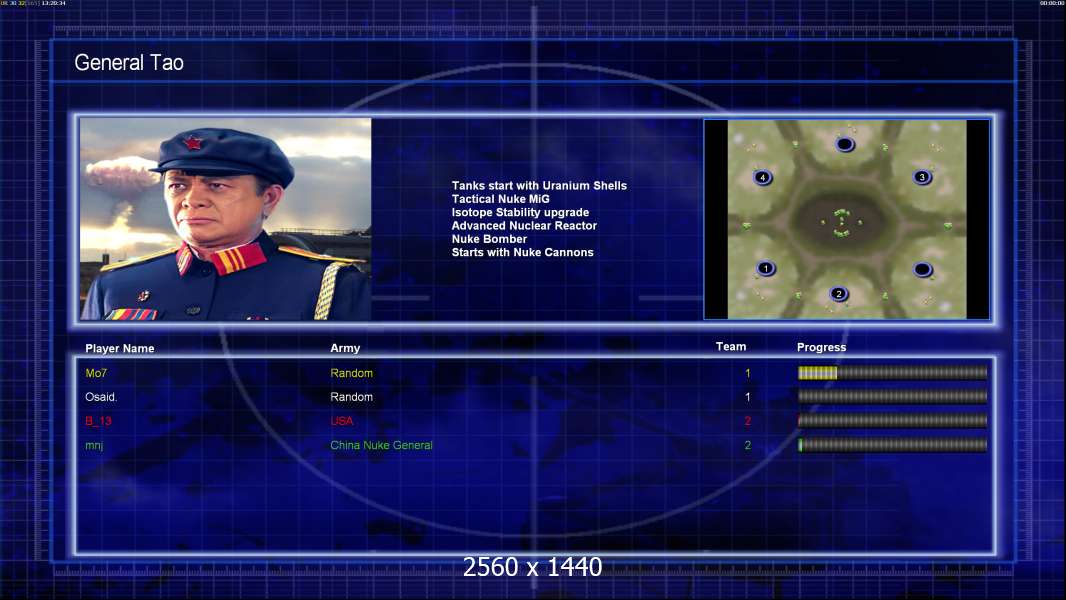Select player name 'Mo7'
1066x600 pixels.
click(96, 373)
